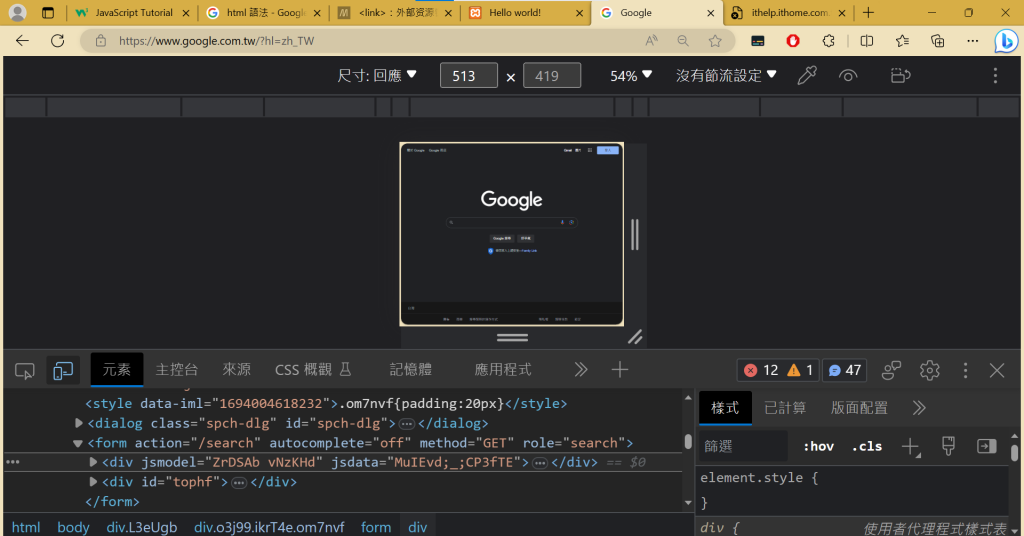Open the 沒有節流設定 throttling dropdown
Image resolution: width=1024 pixels, height=536 pixels.
[726, 76]
